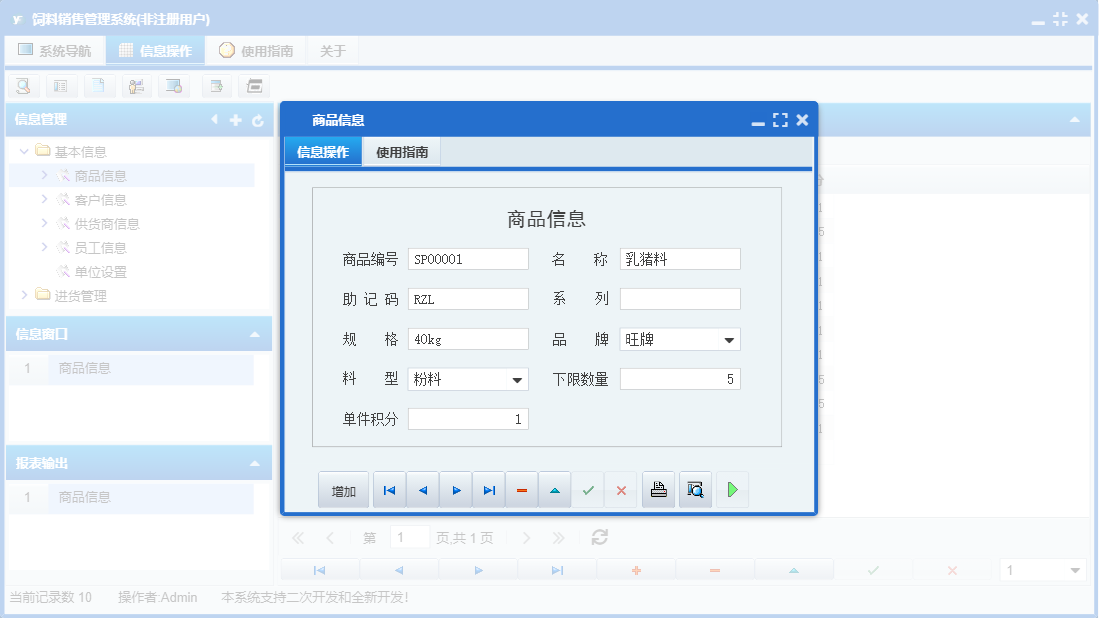Click the 增加 button to add a record
The width and height of the screenshot is (1099, 618).
point(343,489)
